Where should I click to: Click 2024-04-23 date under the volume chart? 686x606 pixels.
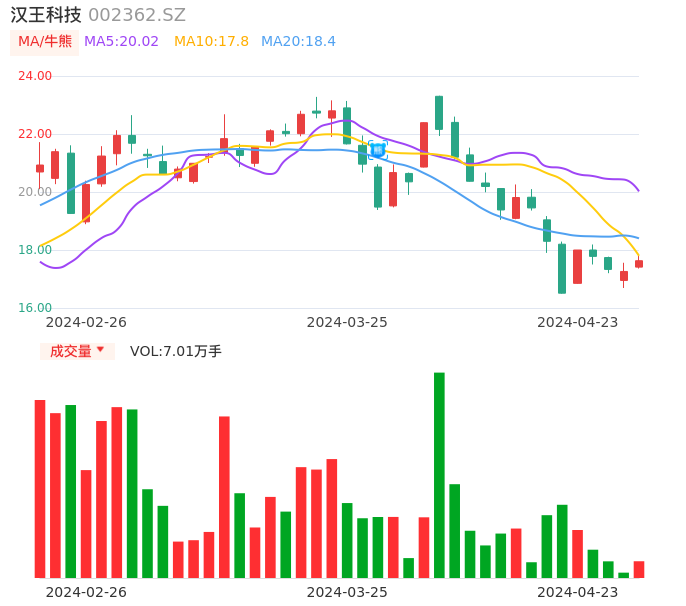pos(578,592)
